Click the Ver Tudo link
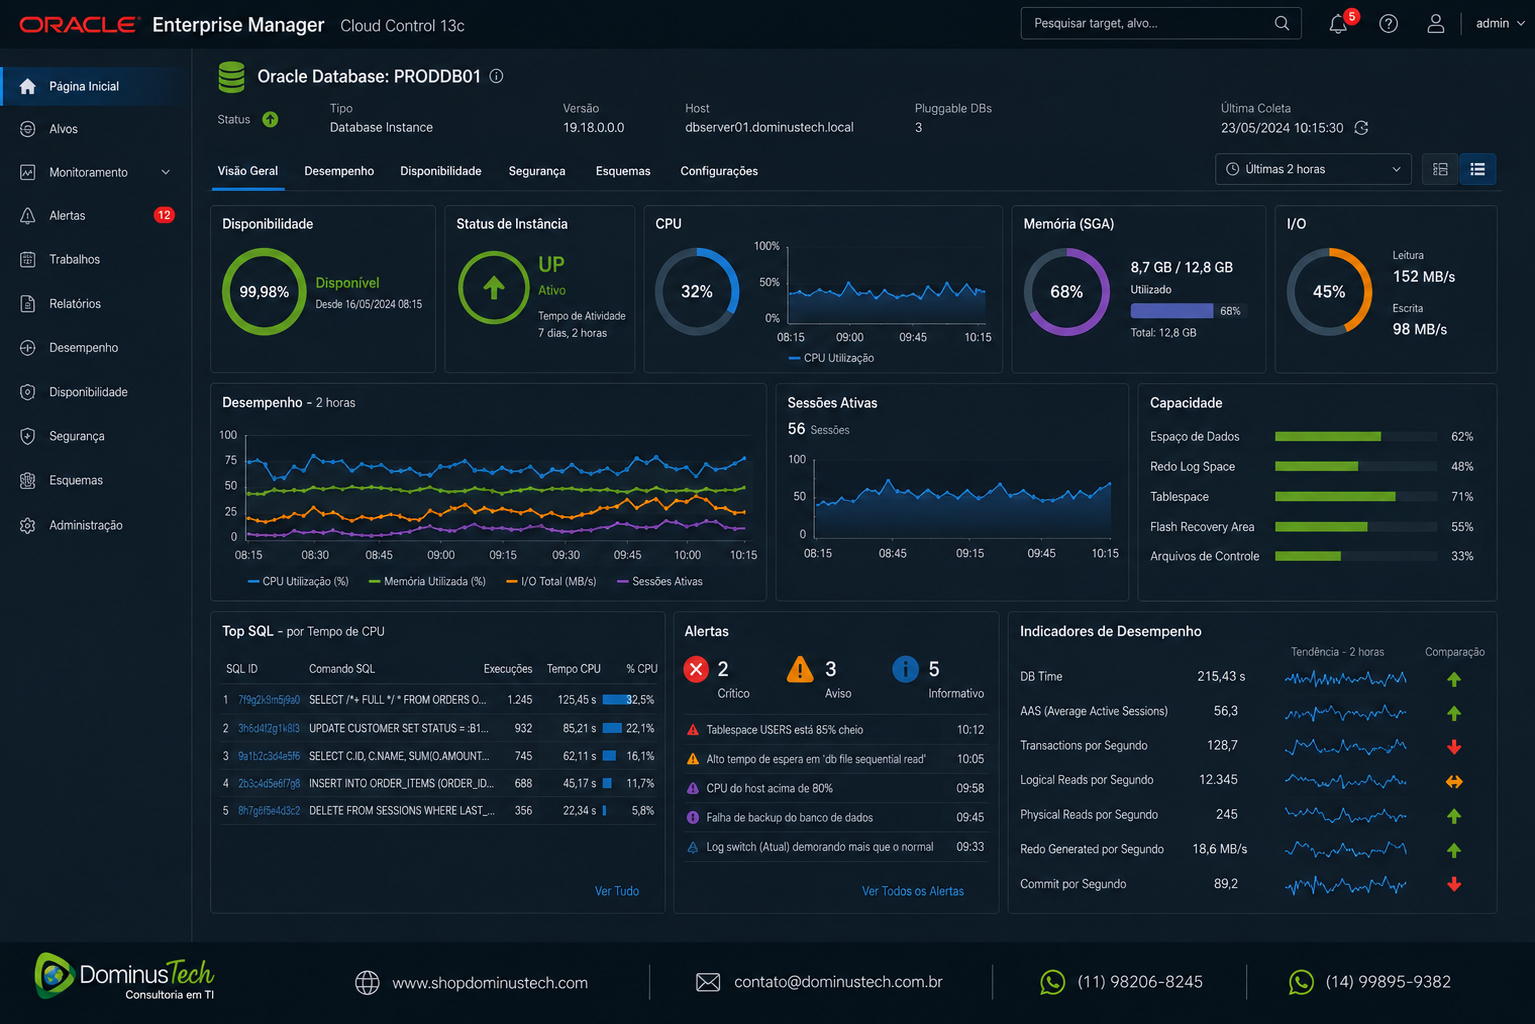Screen dimensions: 1535x1024 617,891
